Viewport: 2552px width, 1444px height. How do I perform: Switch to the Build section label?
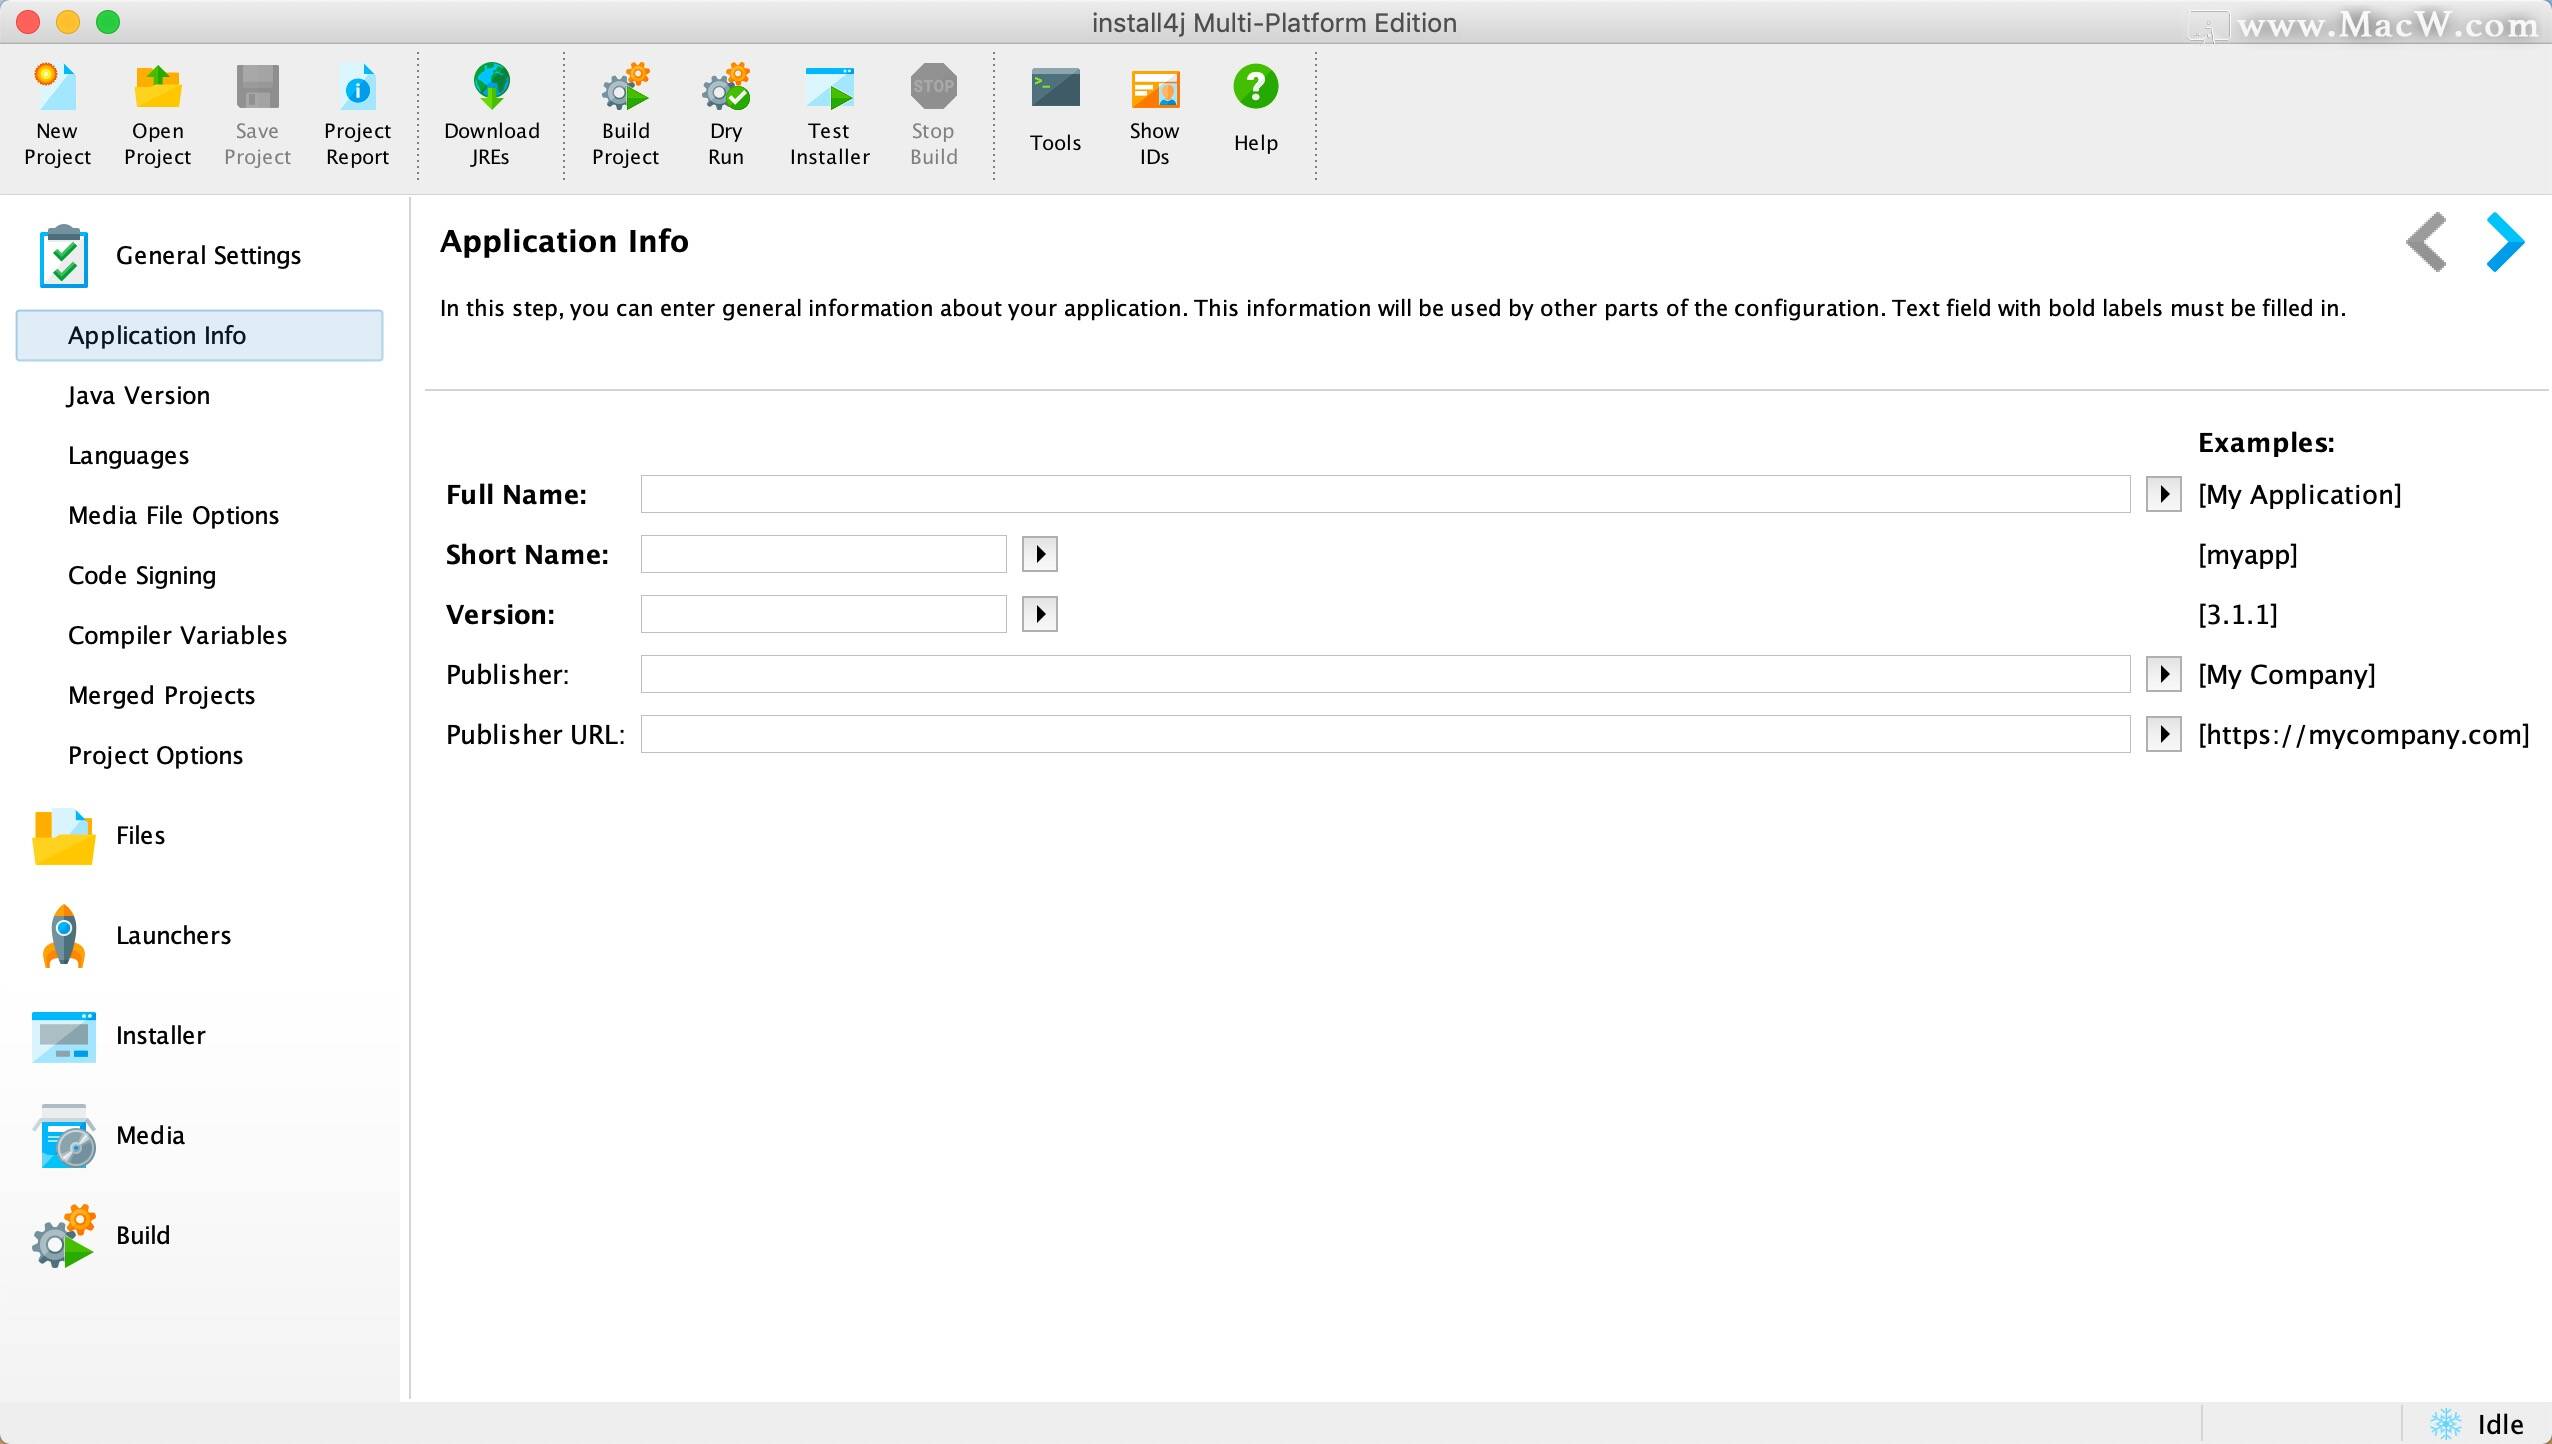point(143,1236)
